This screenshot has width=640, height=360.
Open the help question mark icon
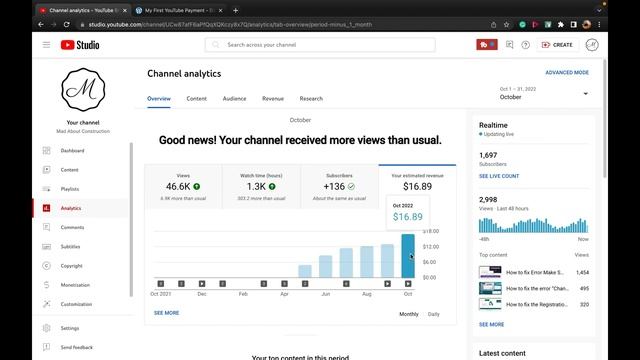[x=526, y=45]
